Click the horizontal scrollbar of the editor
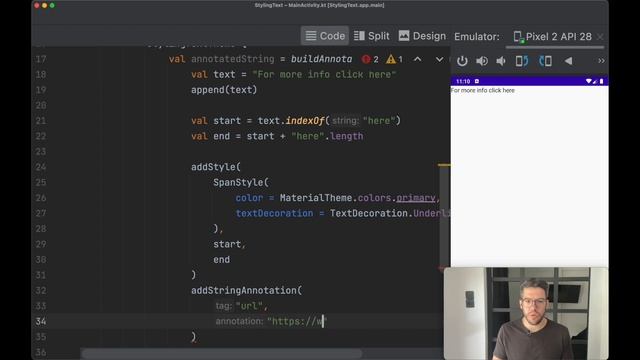Viewport: 640px width, 360px height. 221,353
